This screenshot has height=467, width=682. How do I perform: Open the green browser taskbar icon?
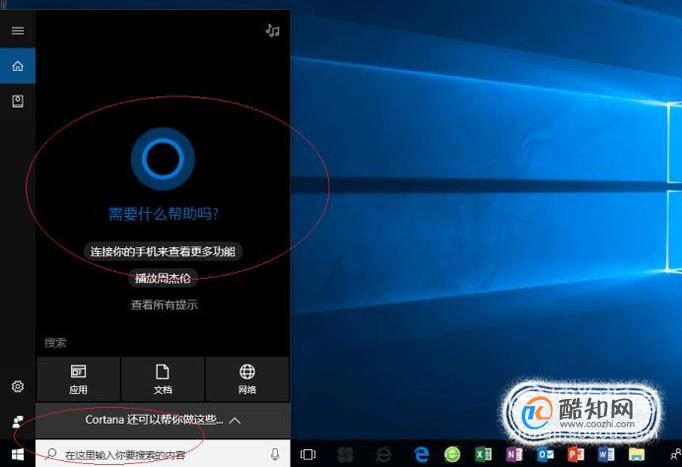click(x=452, y=454)
